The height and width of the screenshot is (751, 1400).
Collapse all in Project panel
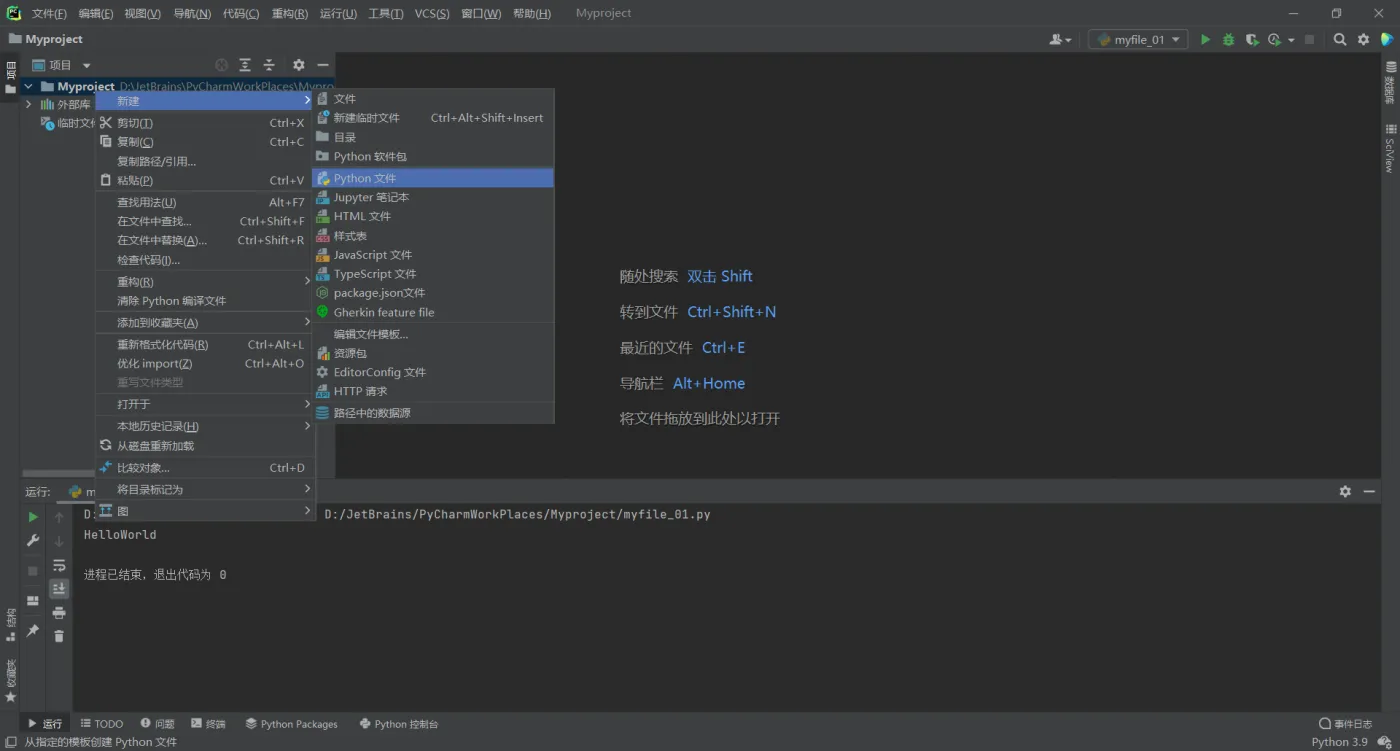(269, 65)
